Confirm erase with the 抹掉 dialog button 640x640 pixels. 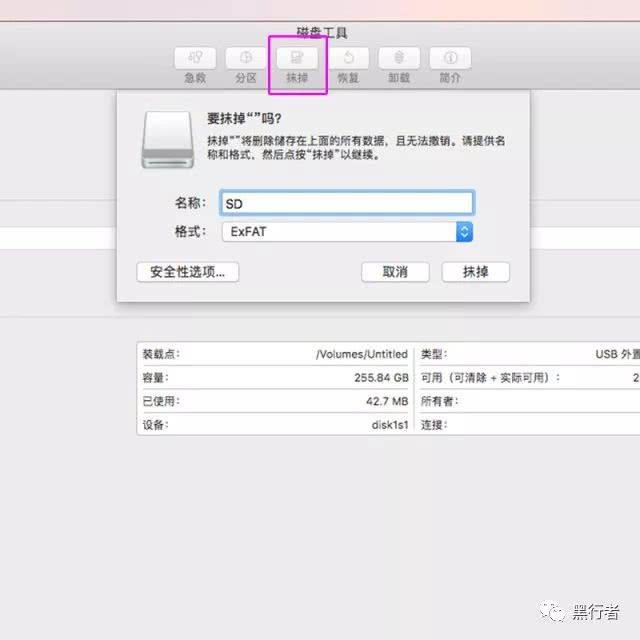click(476, 272)
